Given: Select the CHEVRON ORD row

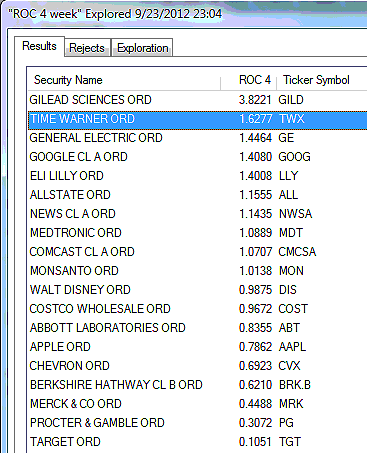Looking at the screenshot, I should 198,366.
